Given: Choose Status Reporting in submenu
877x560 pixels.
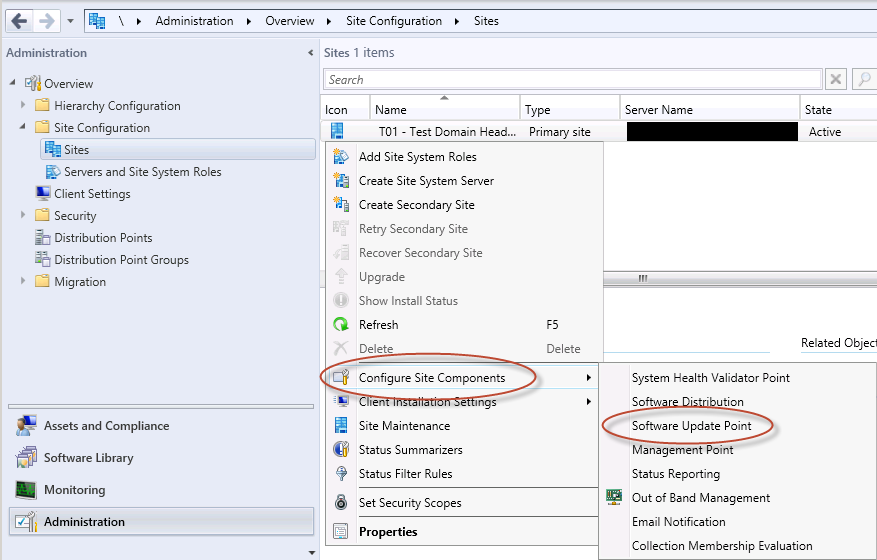Looking at the screenshot, I should 676,474.
